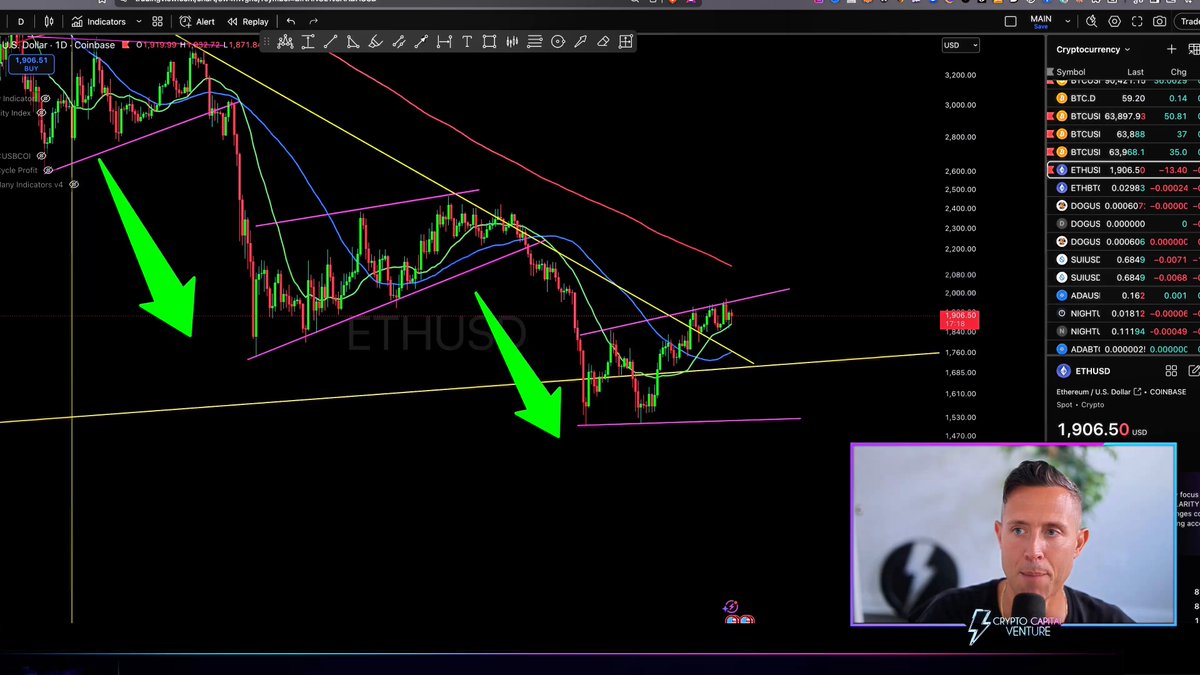1200x675 pixels.
Task: Toggle visibility of Cycle Profit indicator
Action: tap(48, 171)
